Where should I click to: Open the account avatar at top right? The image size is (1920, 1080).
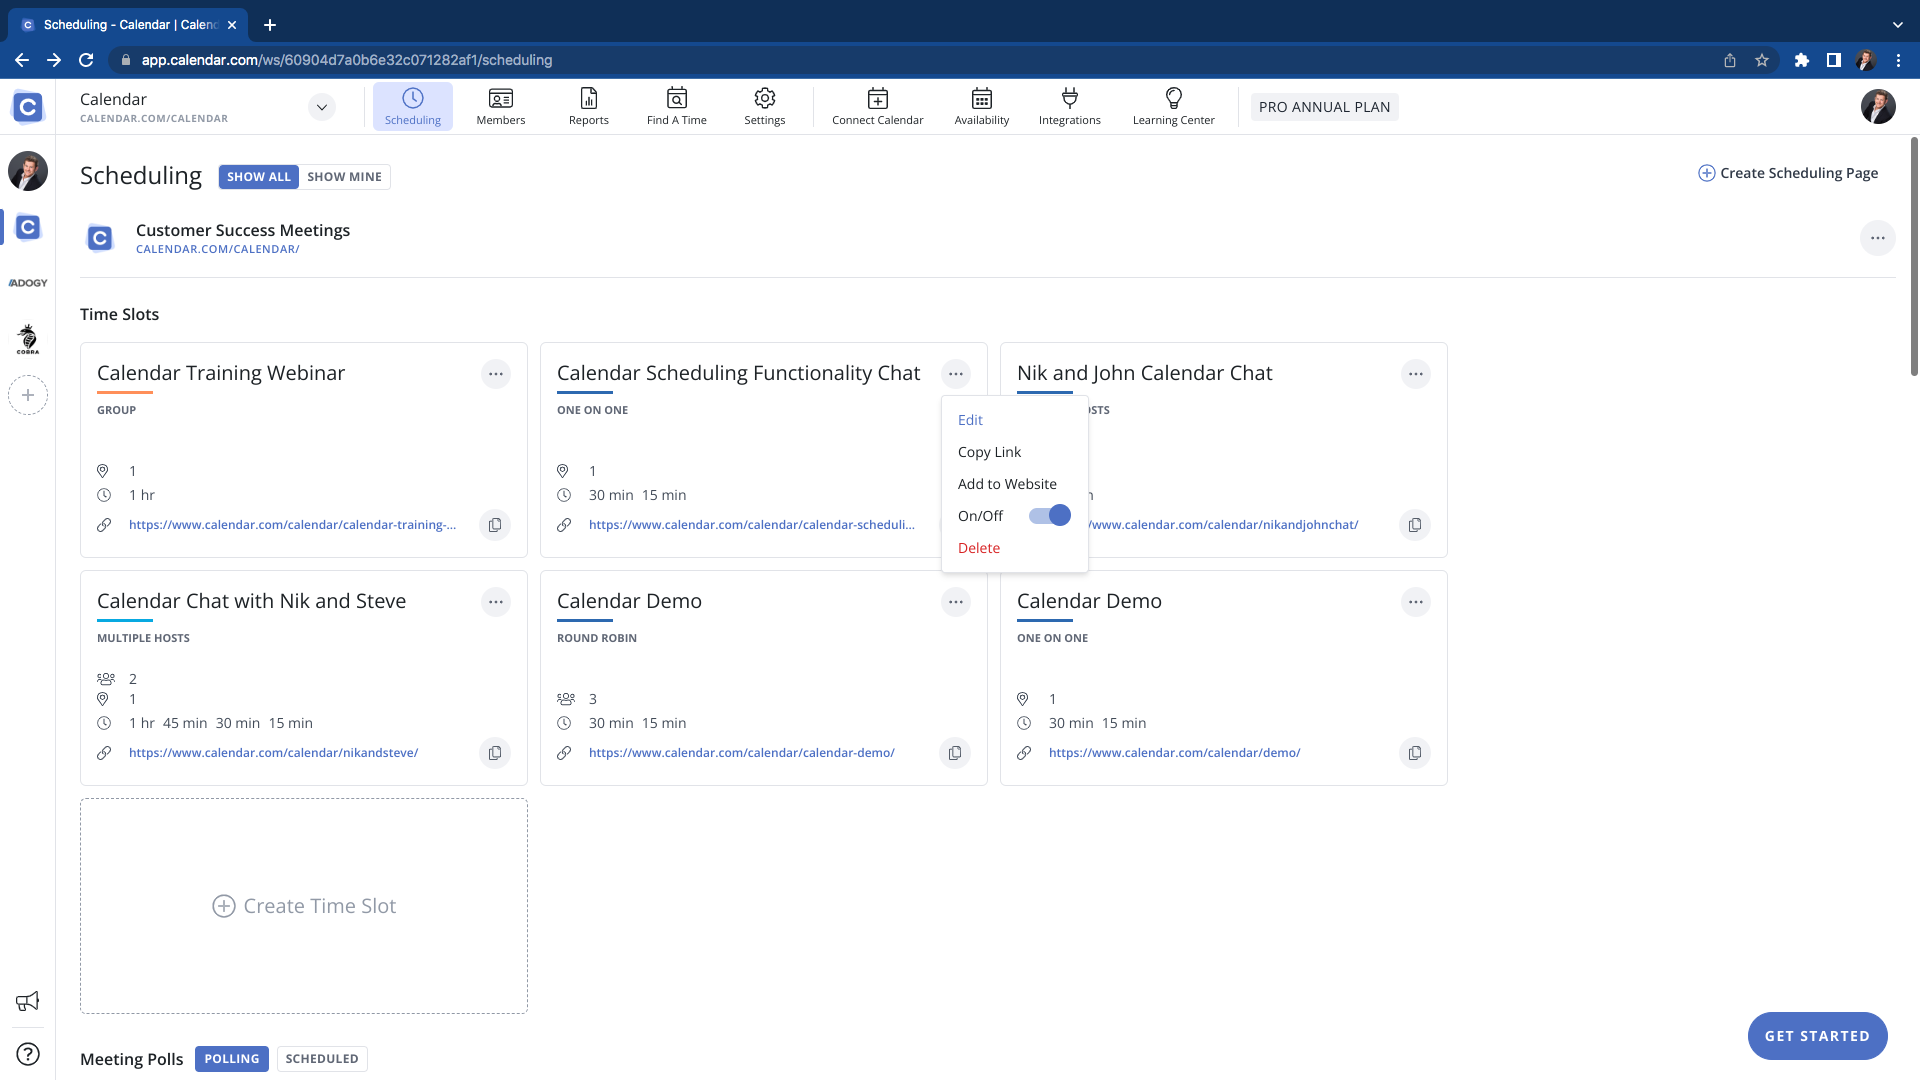(1878, 106)
